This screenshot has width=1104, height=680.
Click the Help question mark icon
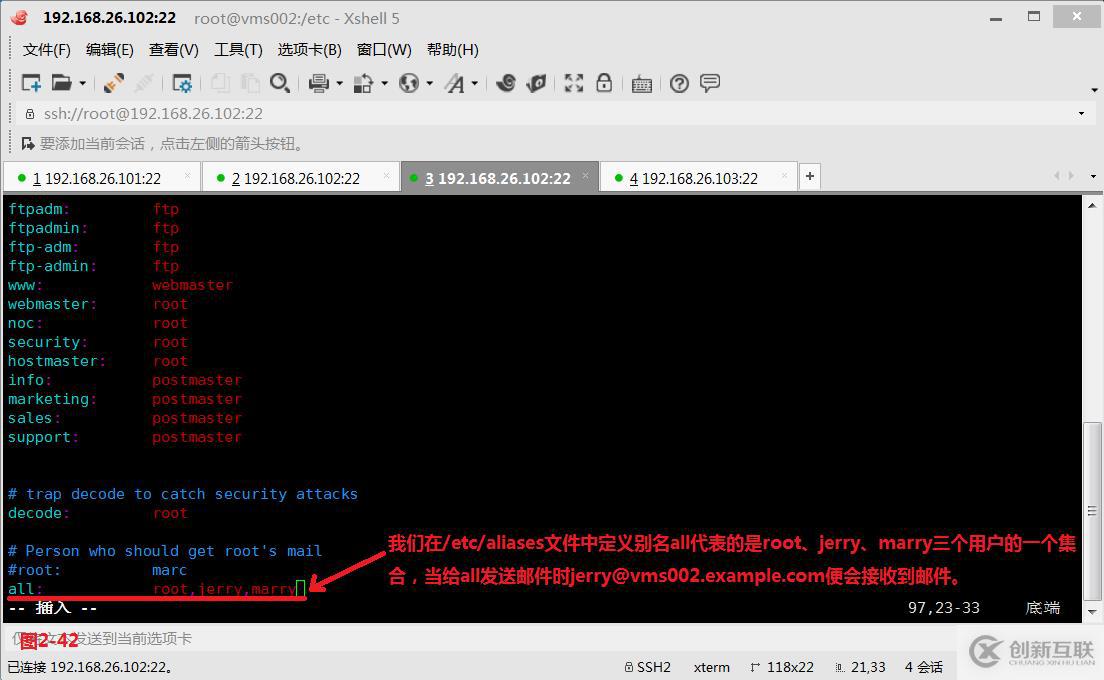point(679,84)
